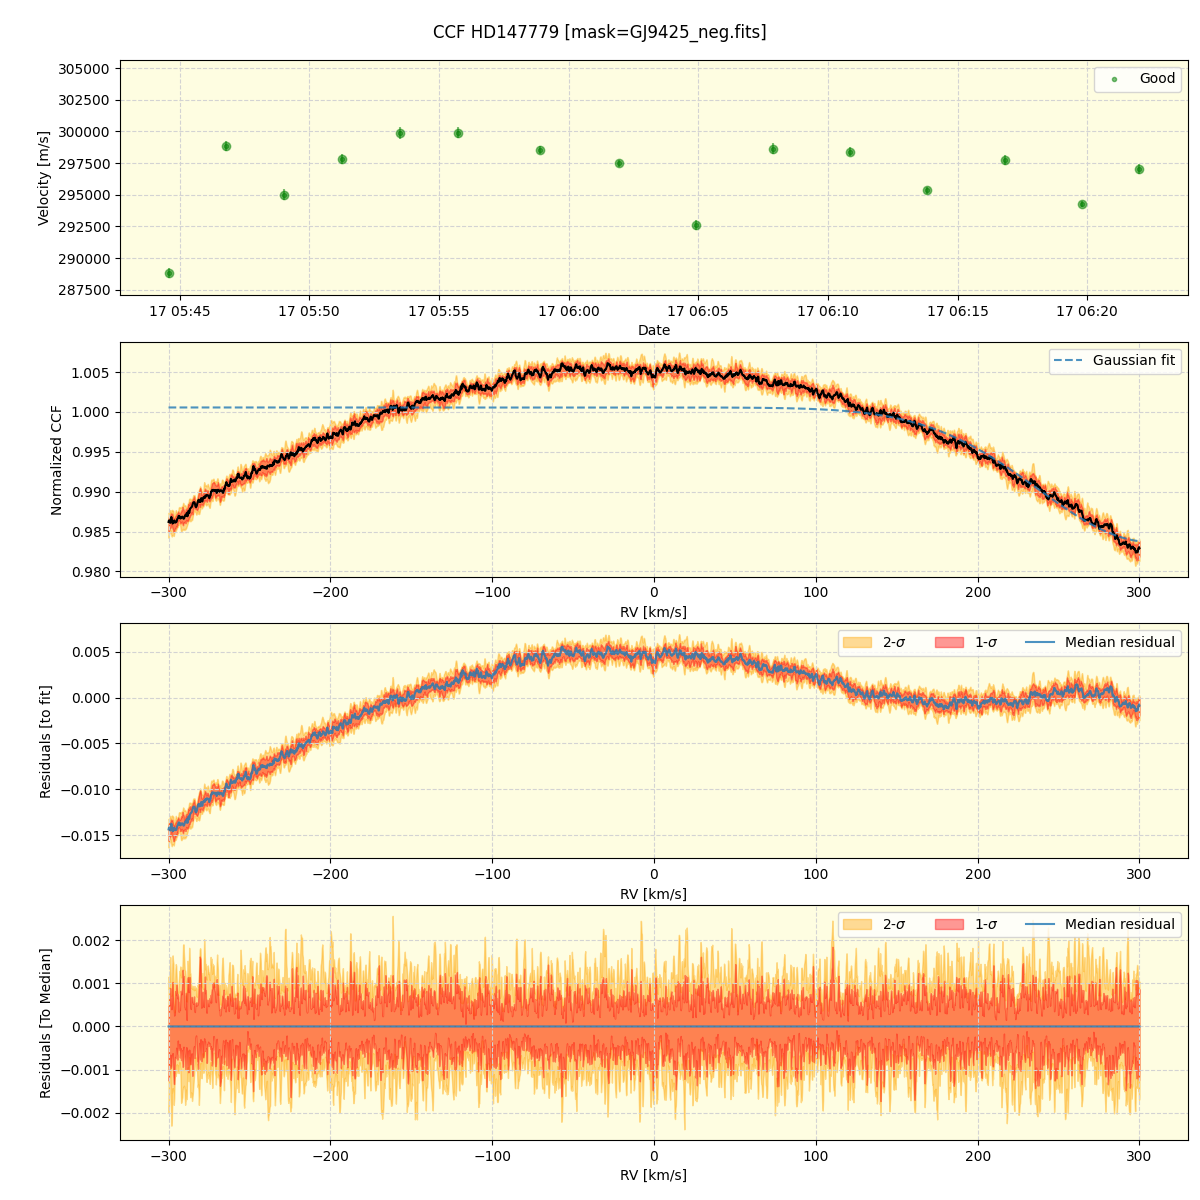1200x1200 pixels.
Task: Click the '305000' velocity tick label
Action: 84,69
